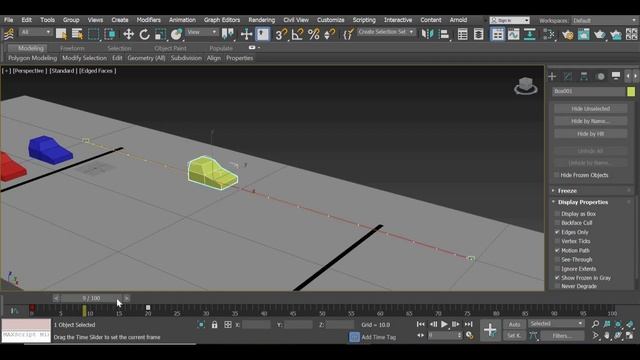The width and height of the screenshot is (640, 360).
Task: Toggle 3D Snaps
Action: click(281, 34)
